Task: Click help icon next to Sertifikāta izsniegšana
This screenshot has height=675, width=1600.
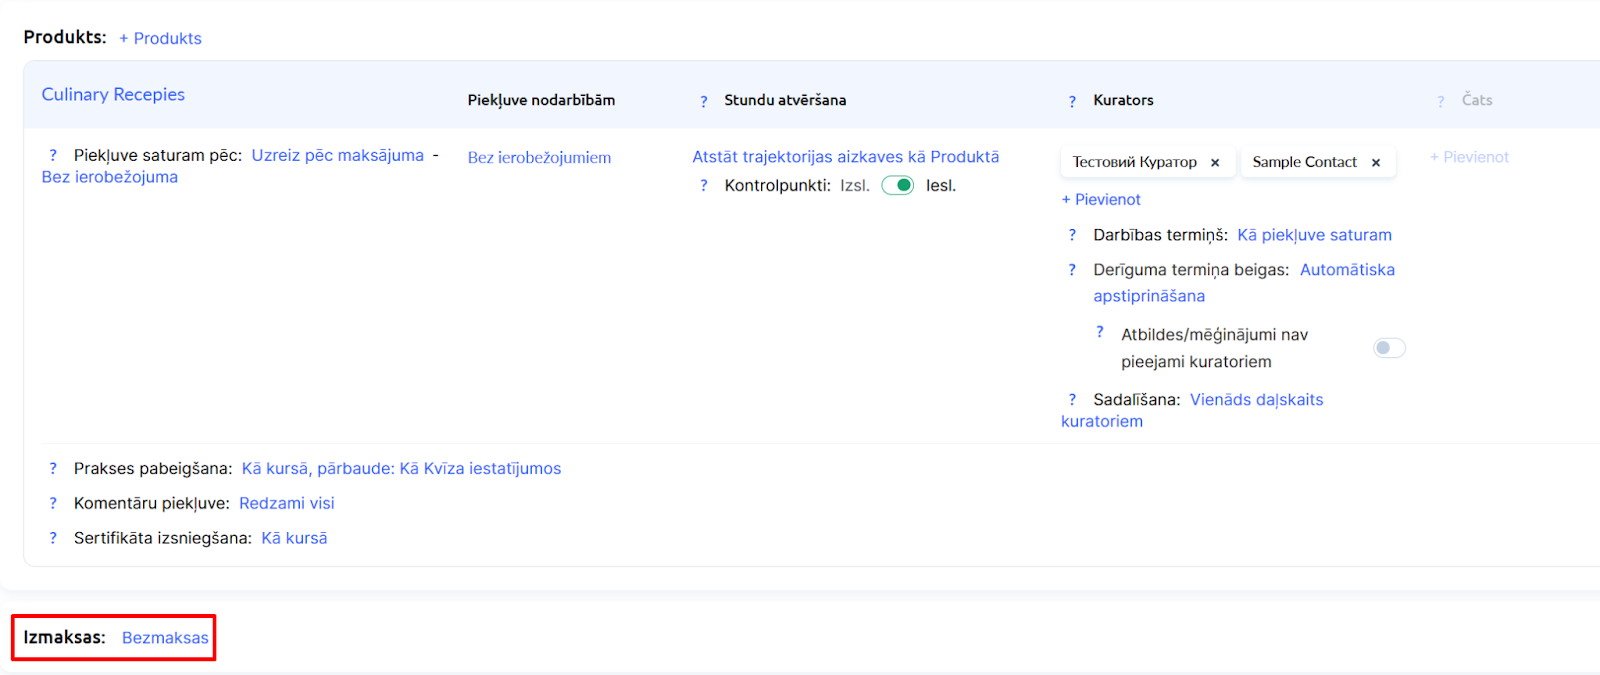Action: [x=53, y=538]
